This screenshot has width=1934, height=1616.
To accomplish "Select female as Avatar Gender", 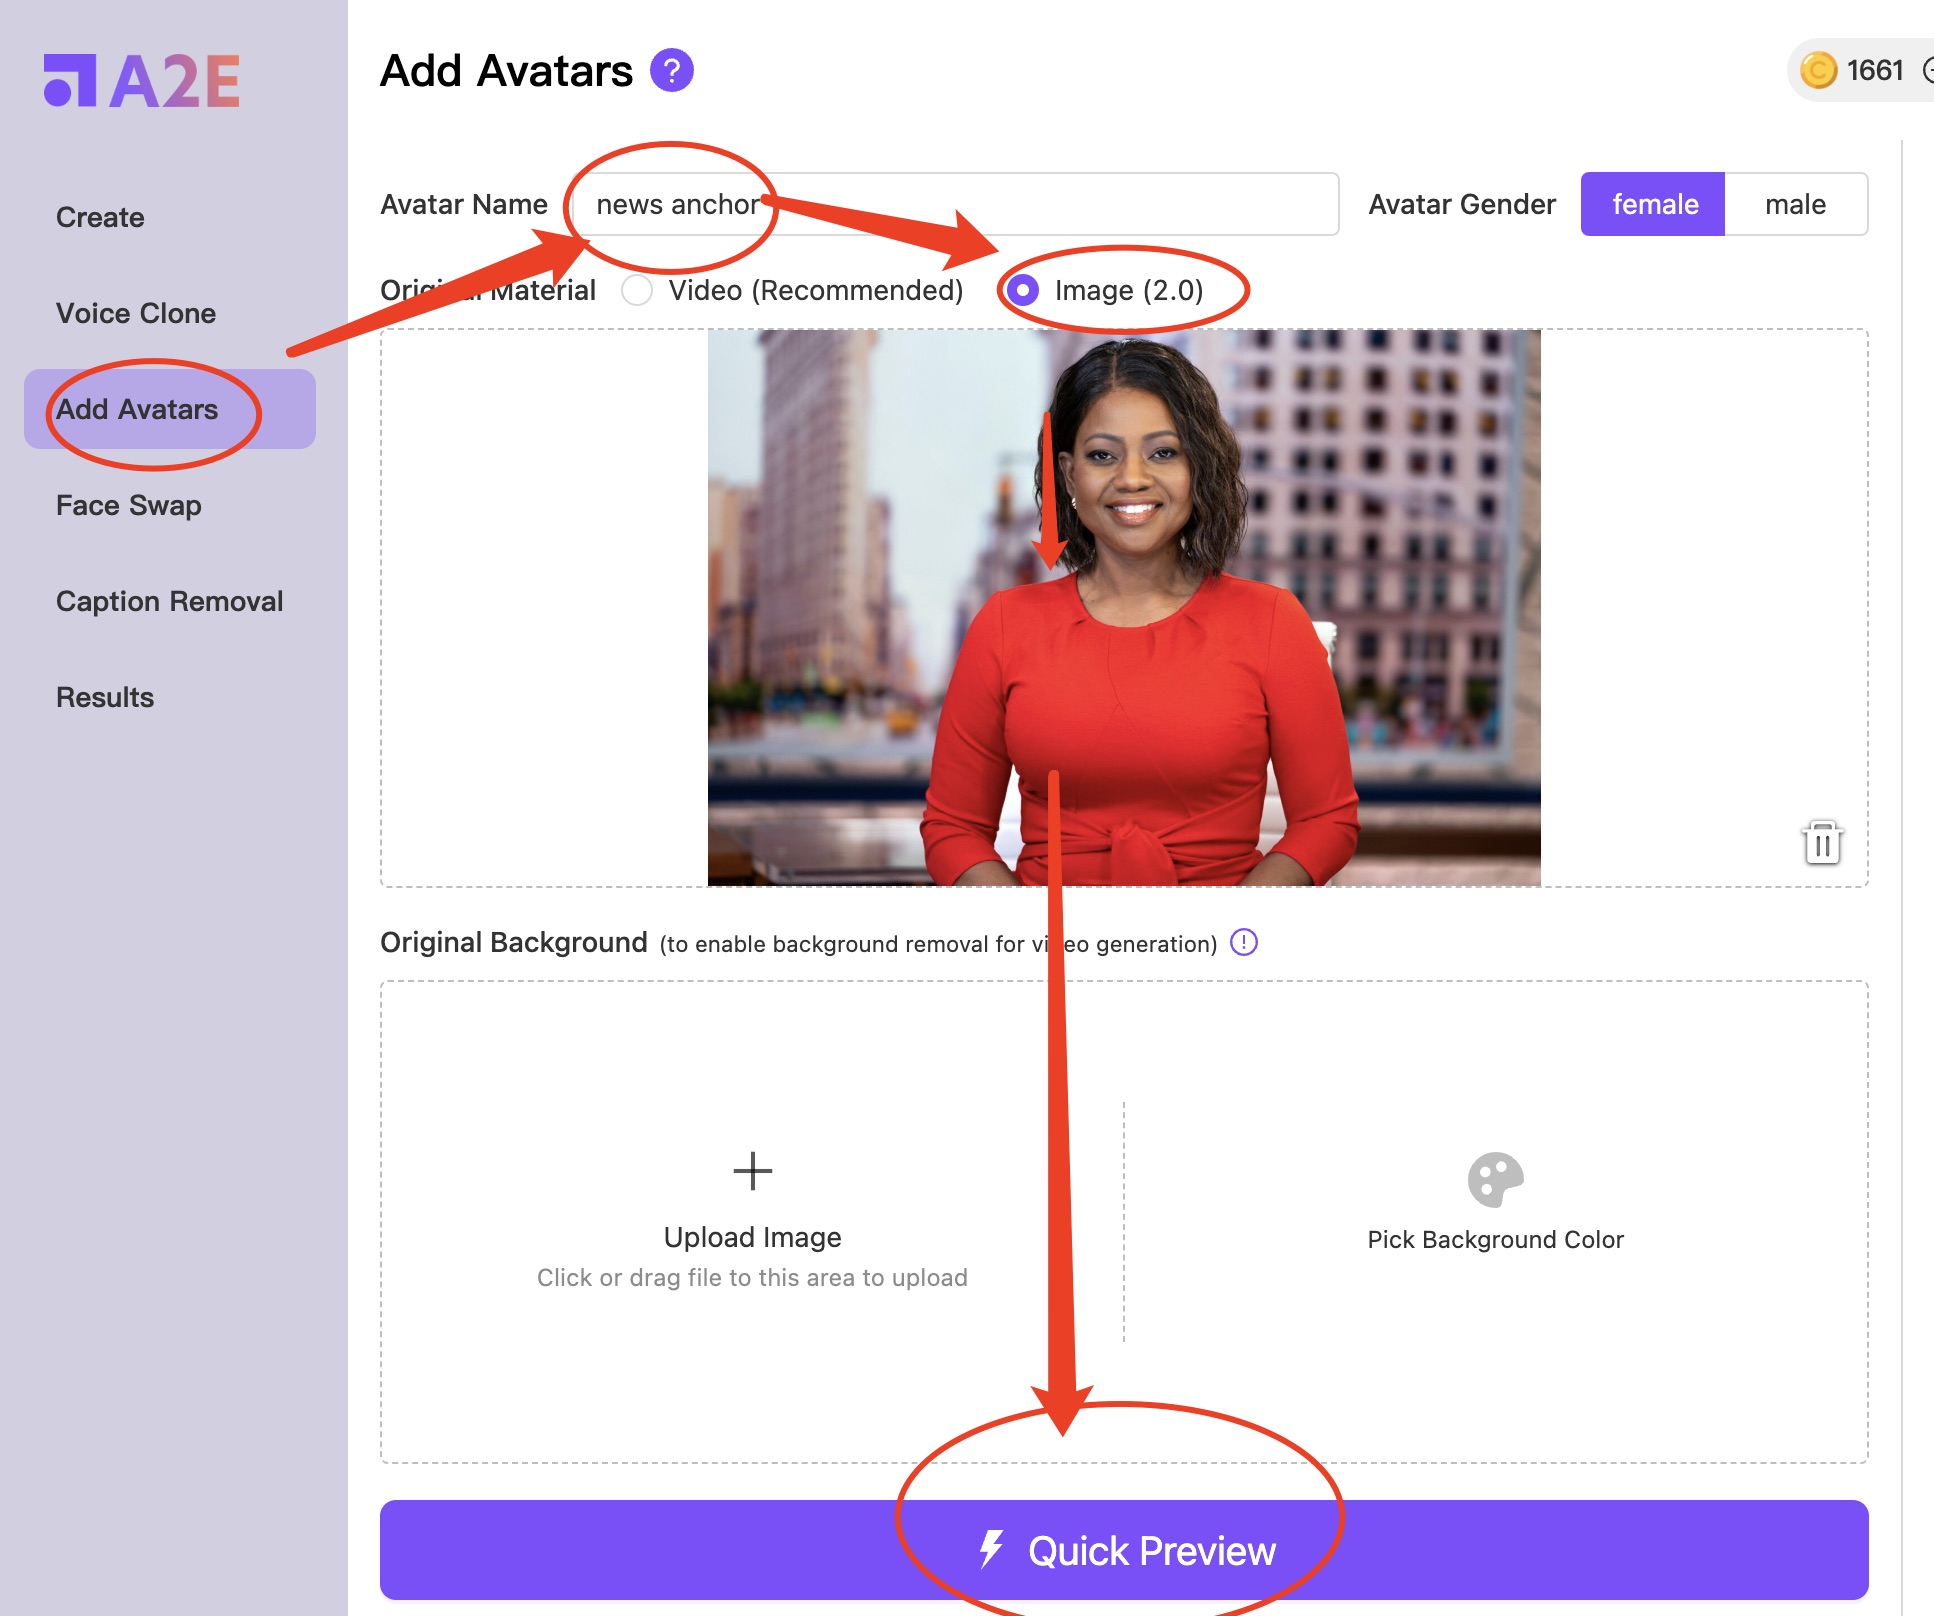I will (x=1652, y=204).
